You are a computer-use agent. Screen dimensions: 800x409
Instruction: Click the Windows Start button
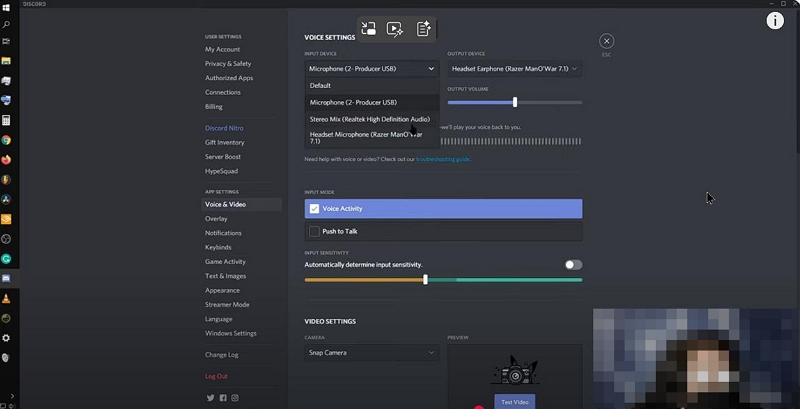coord(6,8)
